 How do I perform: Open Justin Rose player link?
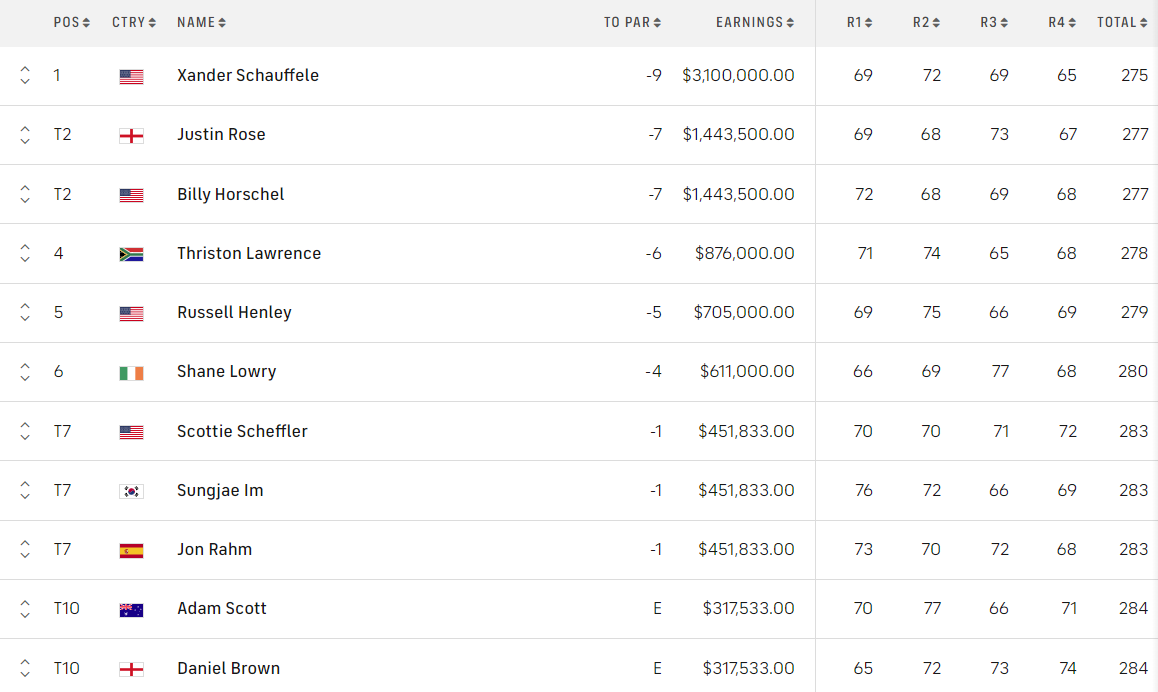221,135
